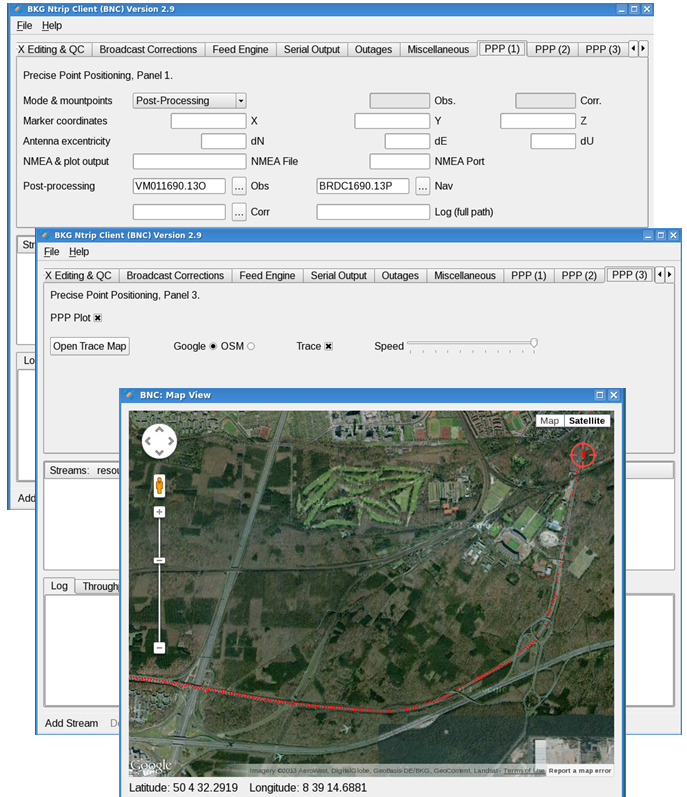Zoom out with the map minus button

[160, 648]
